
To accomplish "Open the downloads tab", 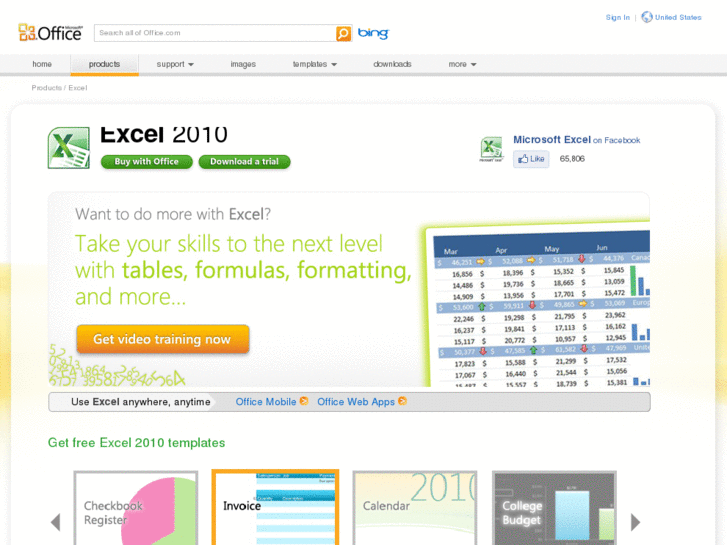I will 392,64.
